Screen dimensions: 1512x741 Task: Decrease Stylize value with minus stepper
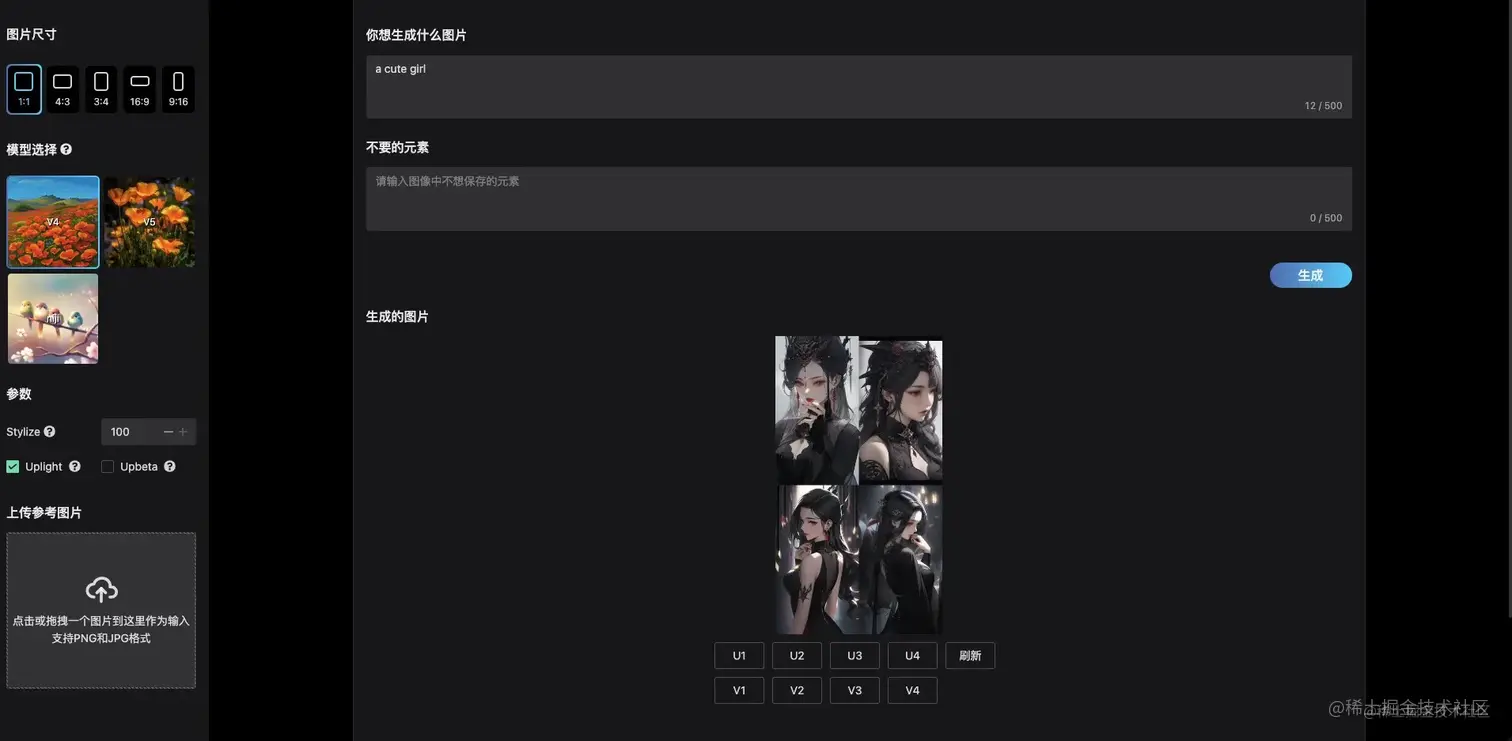pyautogui.click(x=168, y=432)
